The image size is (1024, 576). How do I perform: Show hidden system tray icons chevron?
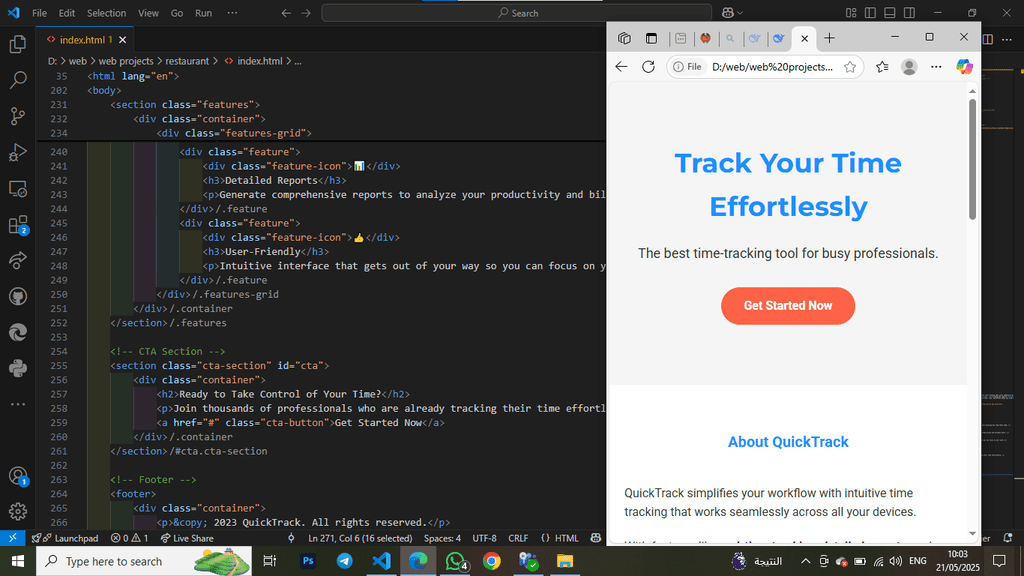pyautogui.click(x=805, y=561)
